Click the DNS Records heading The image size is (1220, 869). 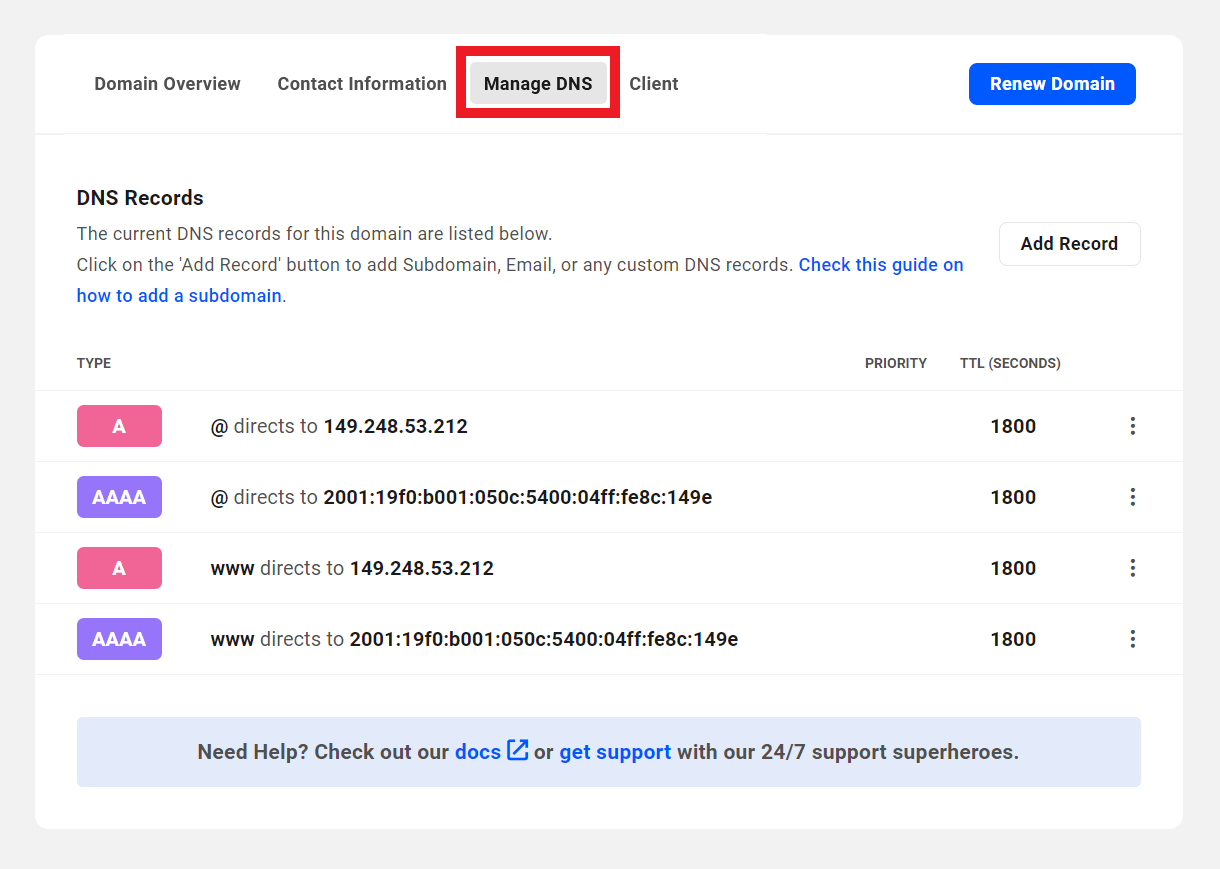coord(140,198)
